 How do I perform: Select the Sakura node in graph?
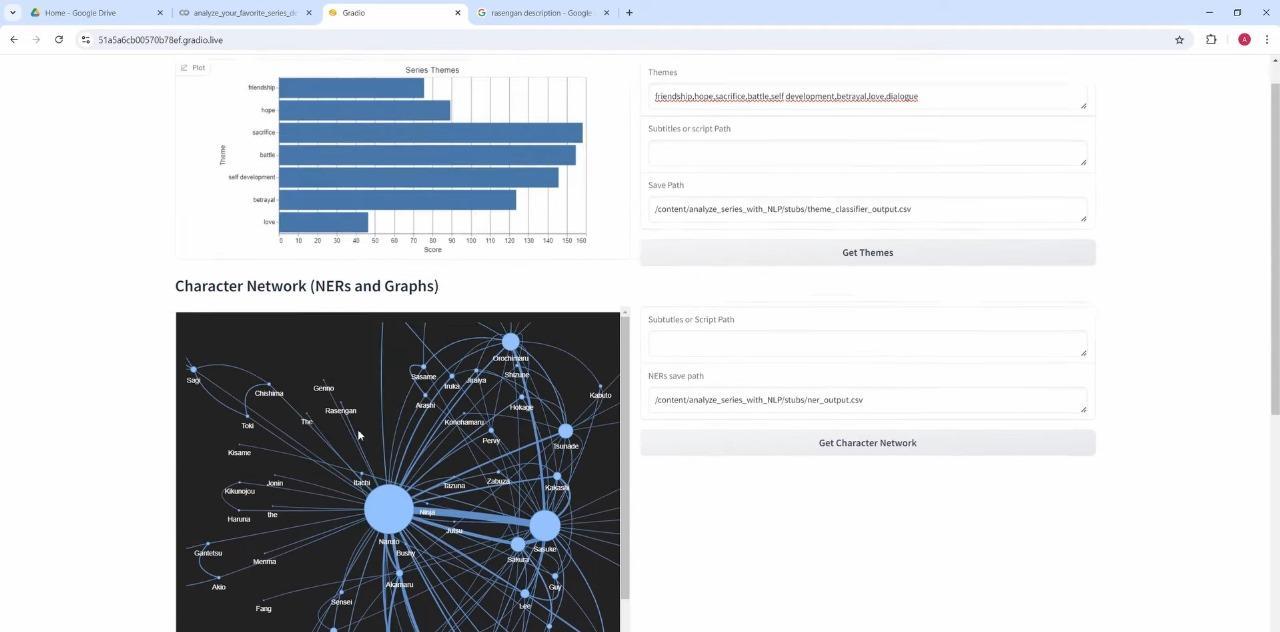518,545
